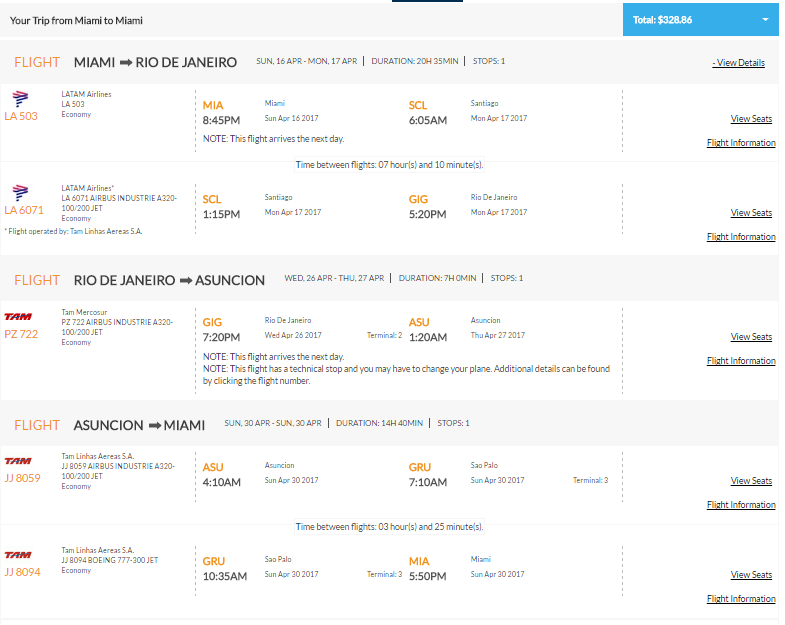Click the technical stop note for PZ 722

[x=406, y=375]
